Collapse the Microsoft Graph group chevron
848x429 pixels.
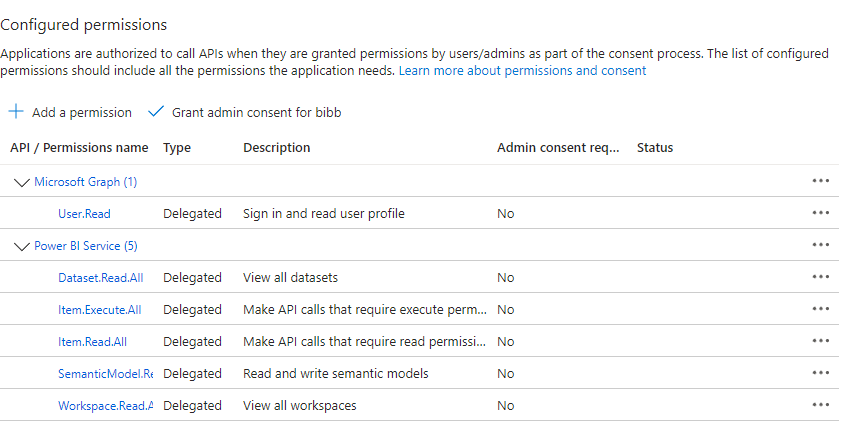(21, 183)
